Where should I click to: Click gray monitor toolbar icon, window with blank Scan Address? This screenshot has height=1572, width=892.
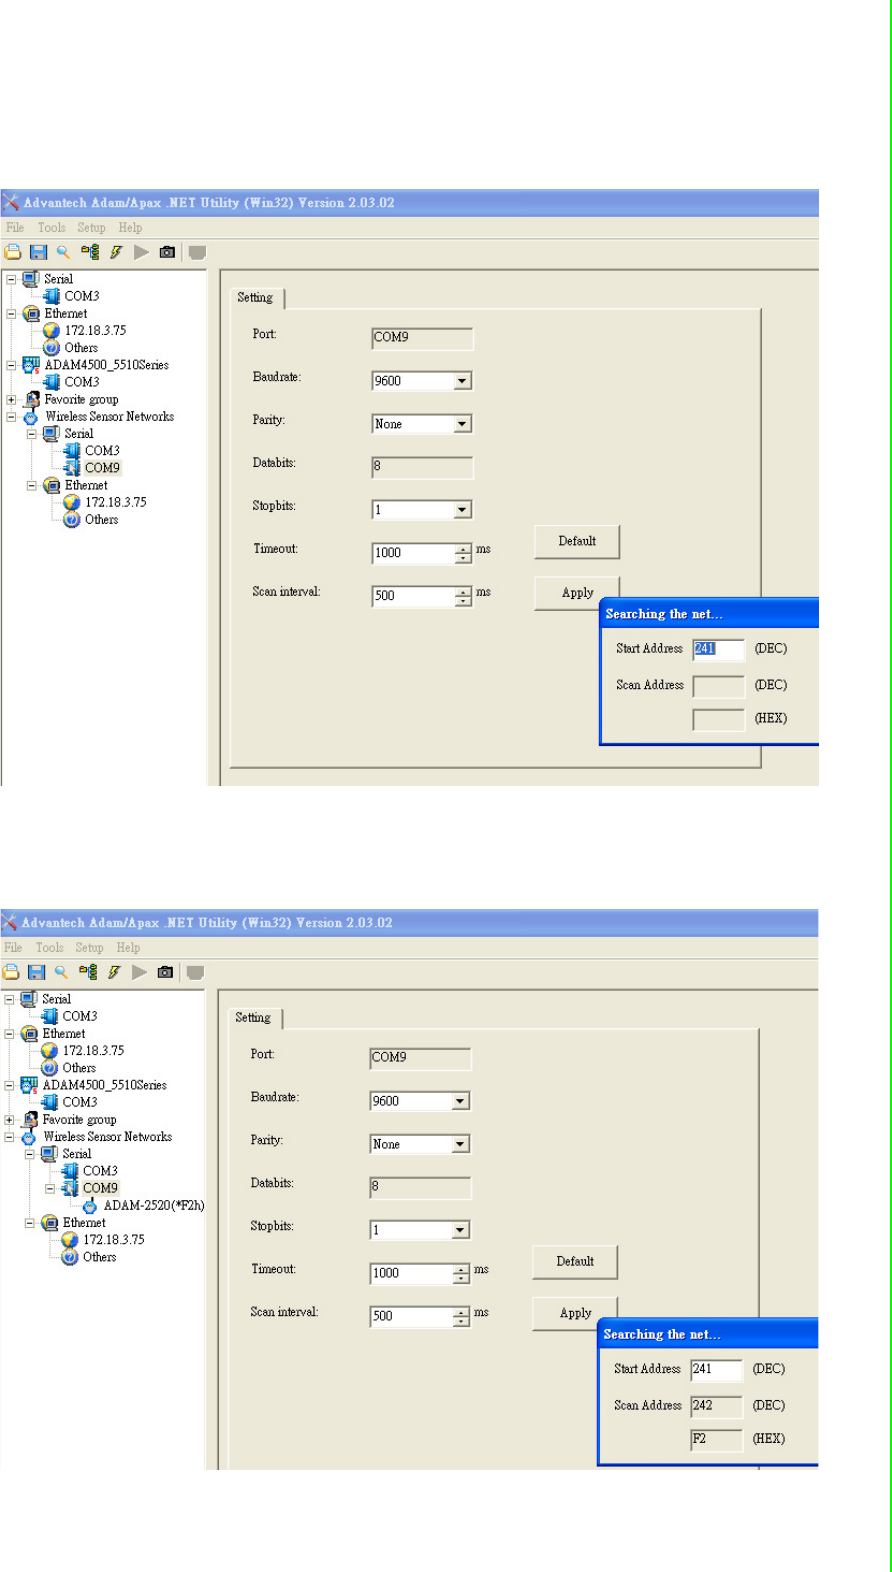coord(197,252)
